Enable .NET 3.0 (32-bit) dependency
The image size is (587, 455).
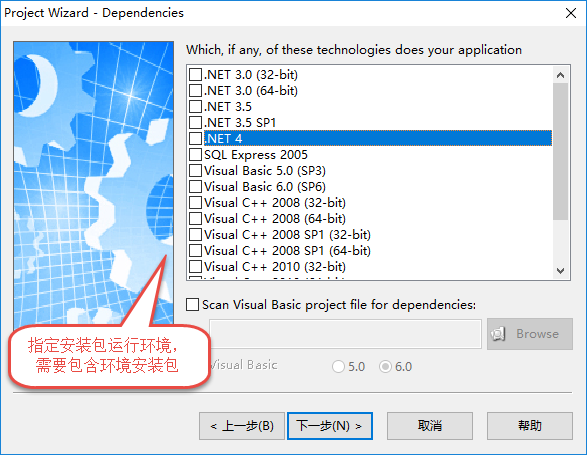tap(195, 75)
